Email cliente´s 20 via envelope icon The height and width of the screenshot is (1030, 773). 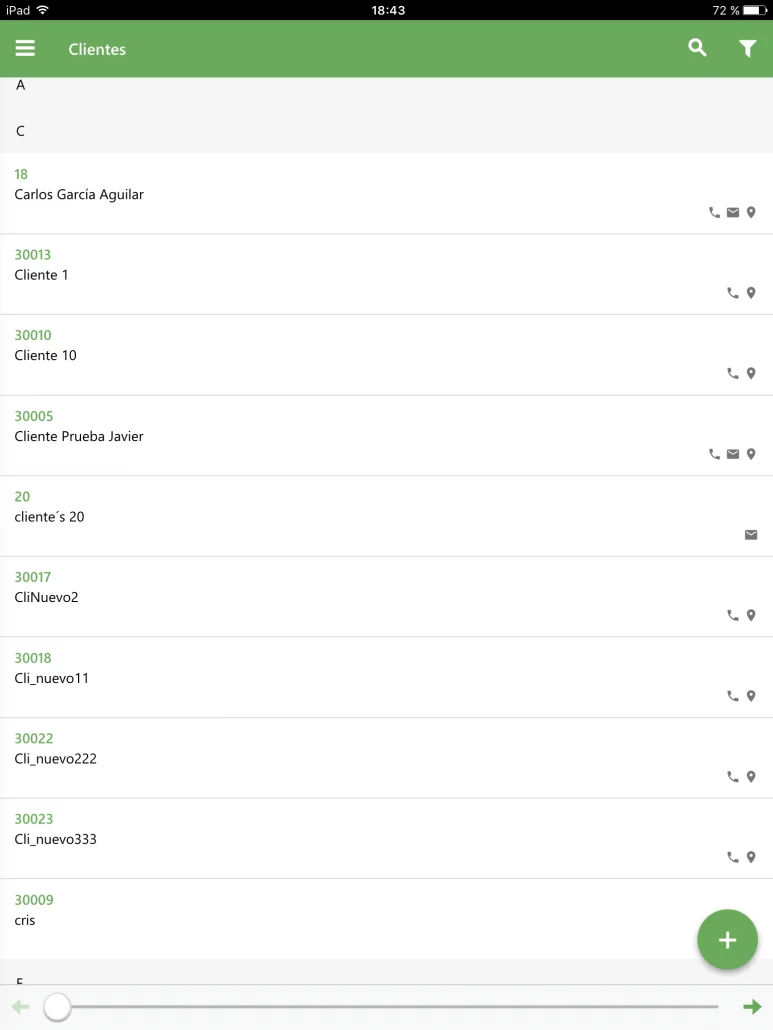pyautogui.click(x=751, y=535)
